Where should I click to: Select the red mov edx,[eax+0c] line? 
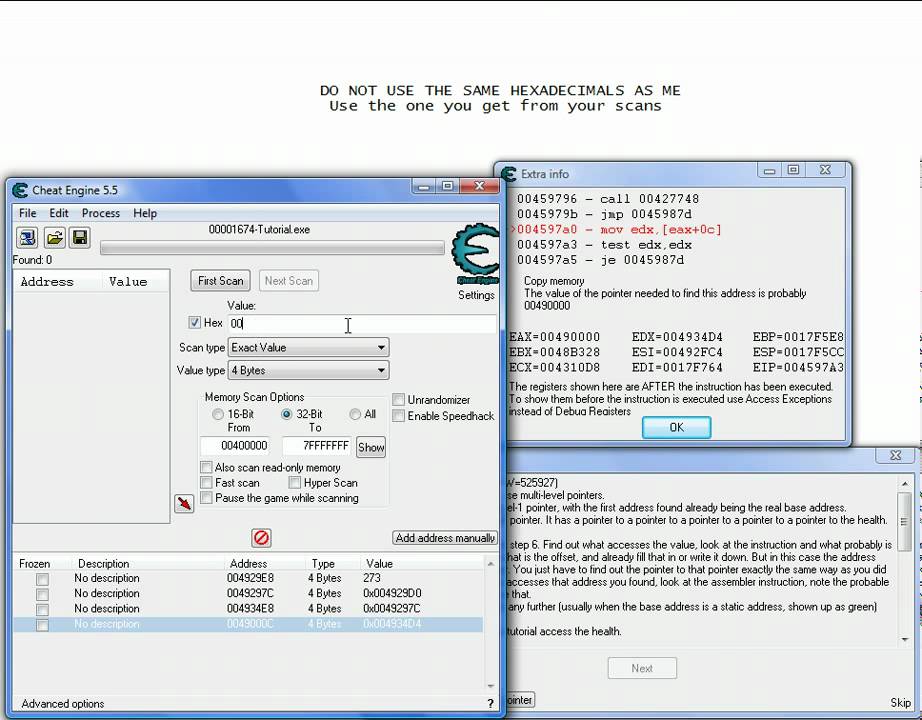tap(619, 229)
